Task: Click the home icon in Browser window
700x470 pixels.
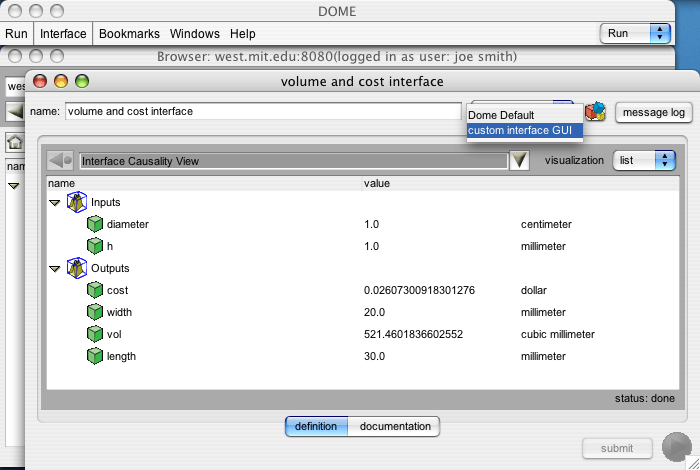Action: 15,143
